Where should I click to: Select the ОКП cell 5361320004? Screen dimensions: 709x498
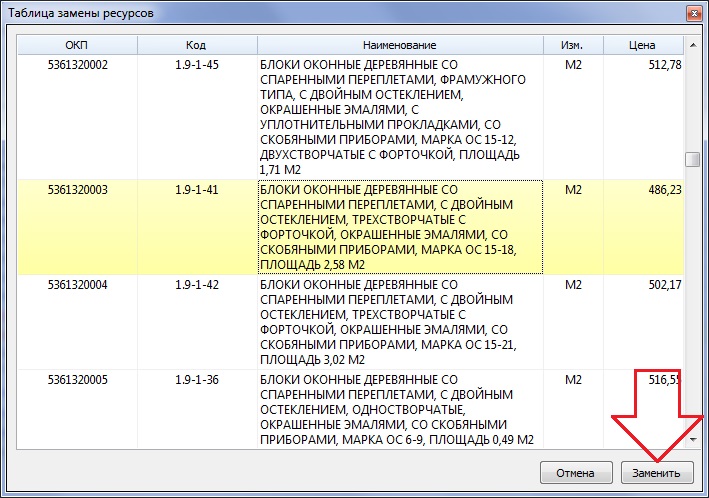click(x=78, y=322)
